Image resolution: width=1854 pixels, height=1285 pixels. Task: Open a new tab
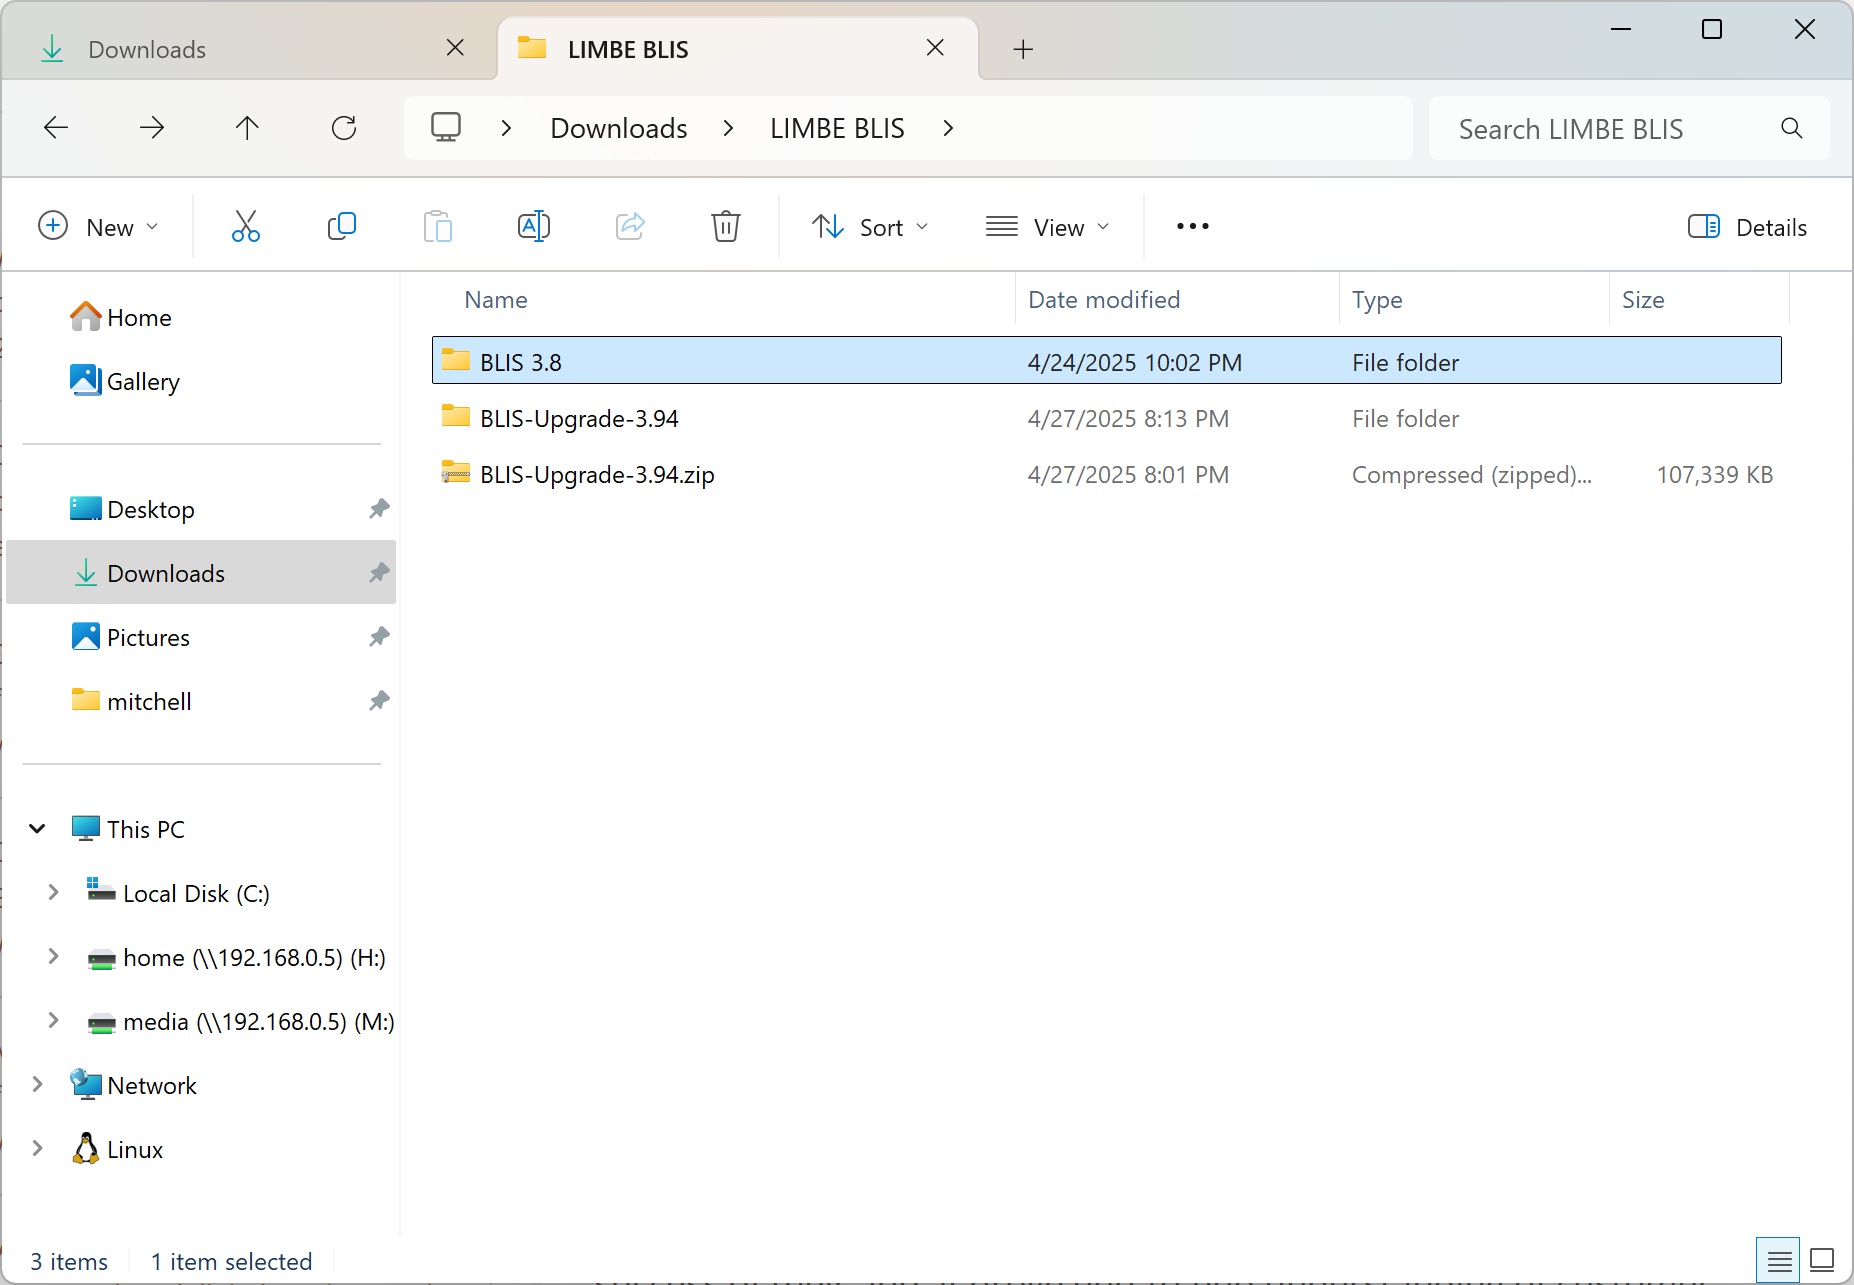1023,49
